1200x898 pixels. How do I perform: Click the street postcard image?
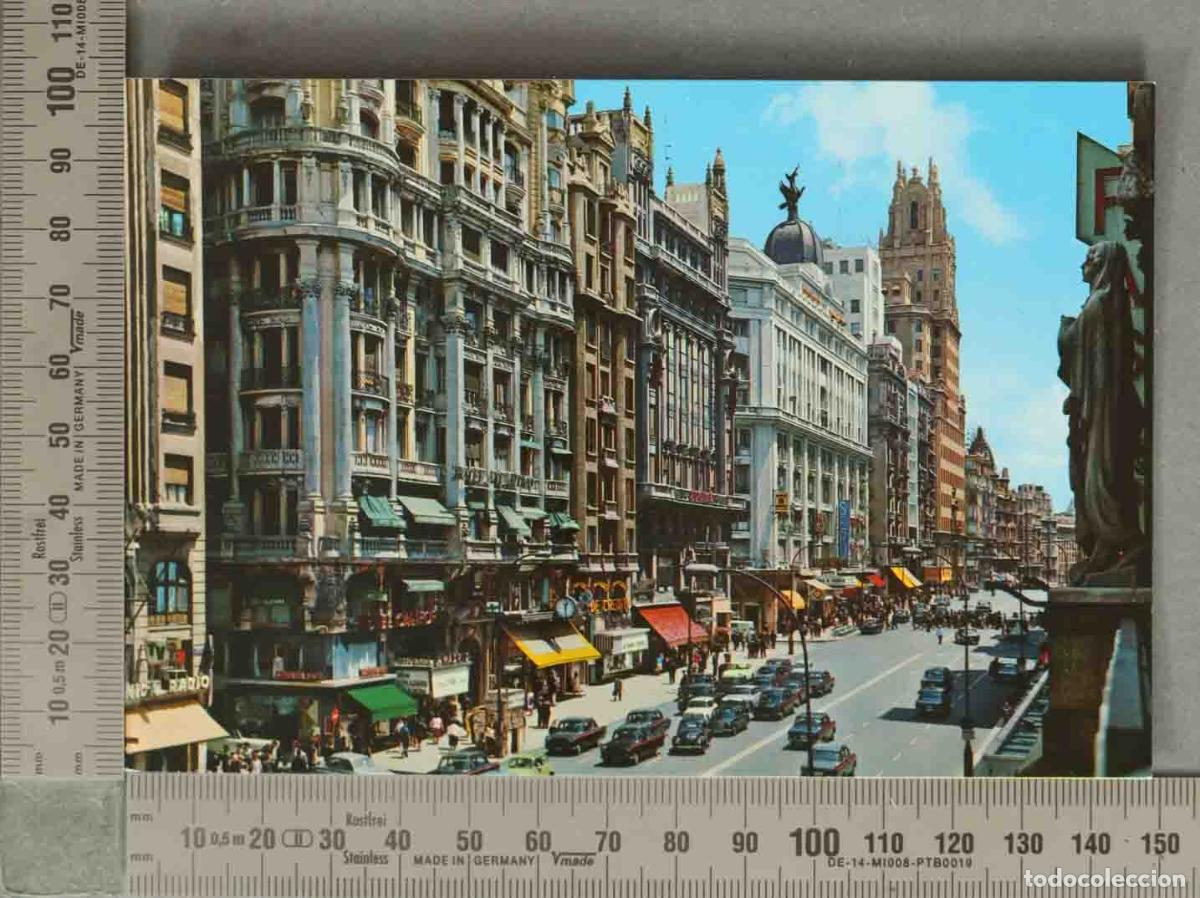click(x=639, y=427)
